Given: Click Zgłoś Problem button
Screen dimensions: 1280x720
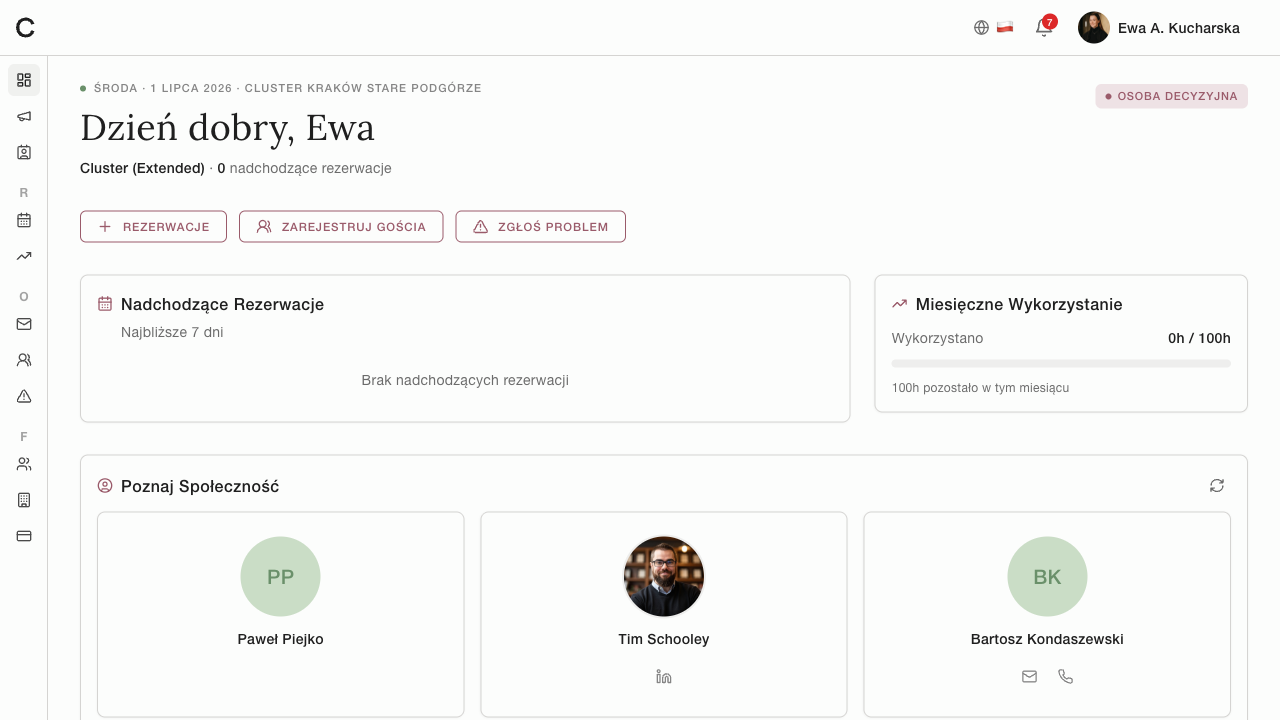Looking at the screenshot, I should click(x=541, y=227).
